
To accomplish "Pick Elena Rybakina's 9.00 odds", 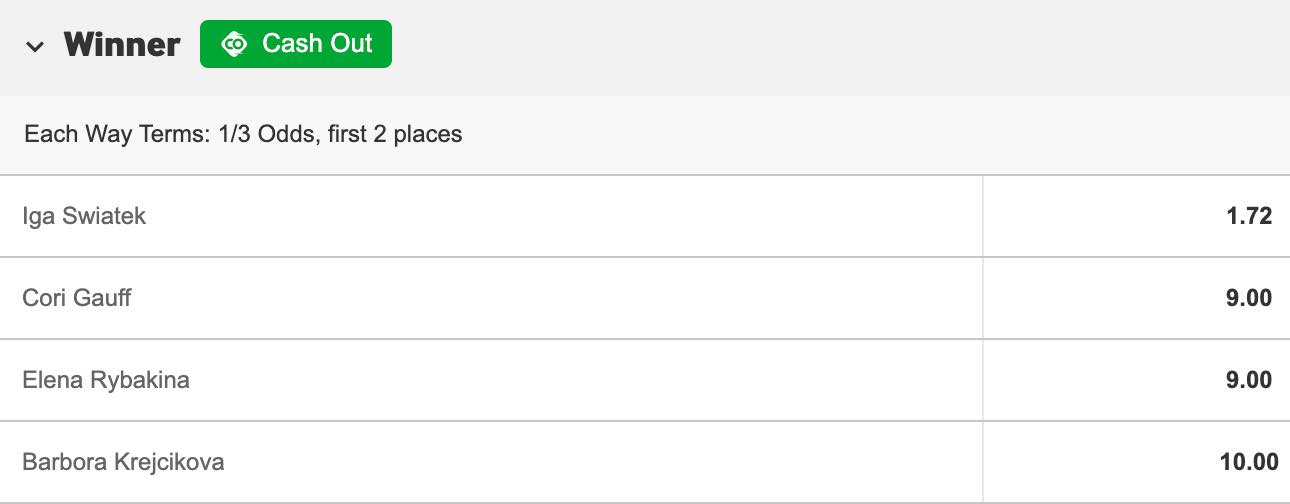I will 1136,380.
